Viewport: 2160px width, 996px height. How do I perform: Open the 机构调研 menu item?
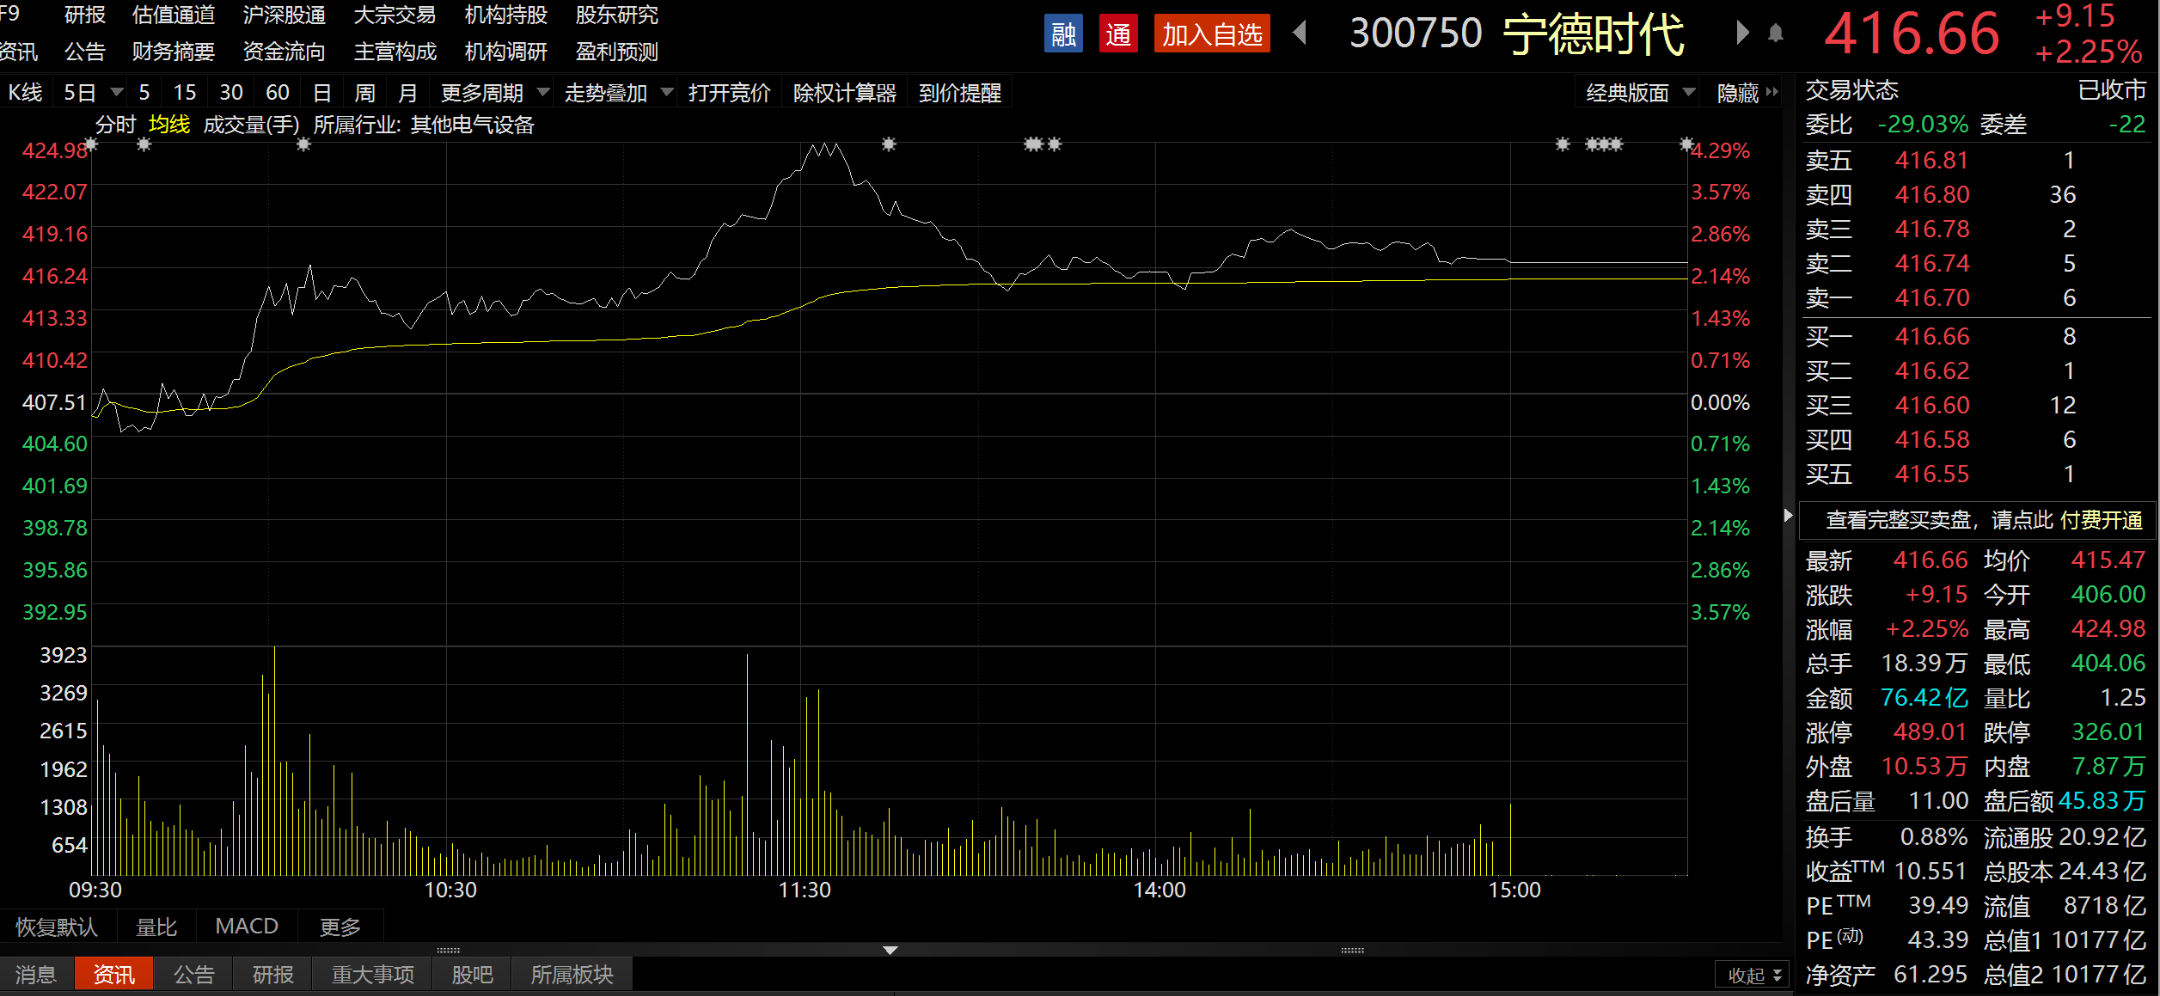(506, 51)
